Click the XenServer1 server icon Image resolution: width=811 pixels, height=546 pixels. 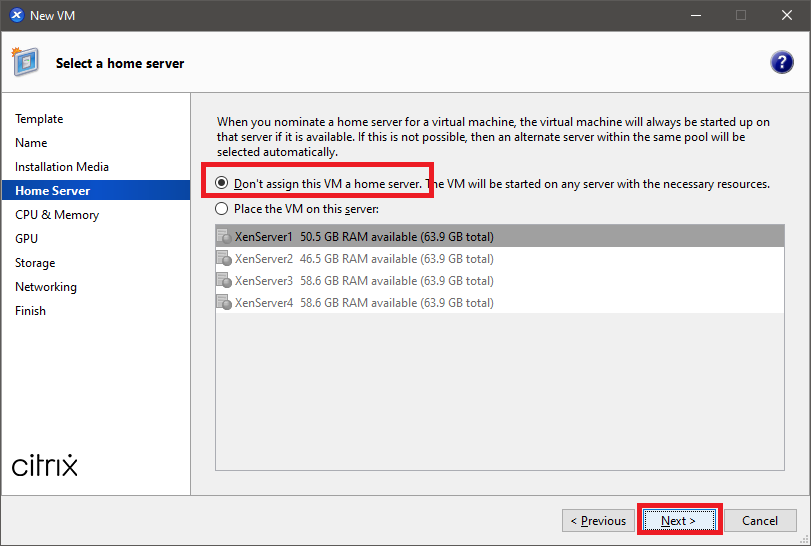224,237
